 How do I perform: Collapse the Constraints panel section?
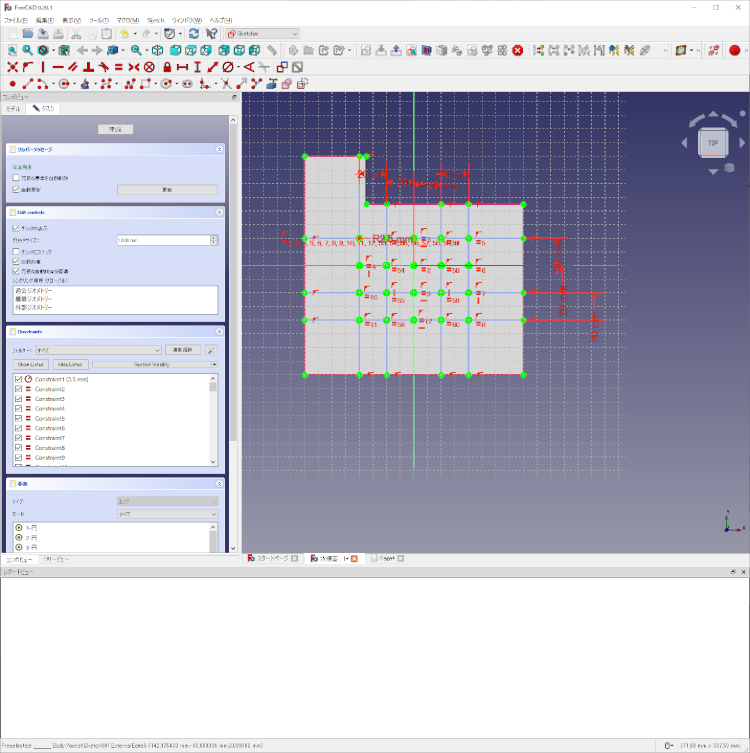click(x=218, y=331)
